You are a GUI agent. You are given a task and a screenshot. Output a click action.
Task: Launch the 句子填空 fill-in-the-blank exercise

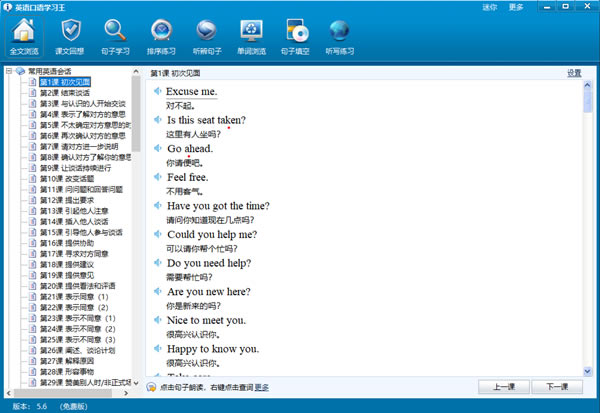296,35
